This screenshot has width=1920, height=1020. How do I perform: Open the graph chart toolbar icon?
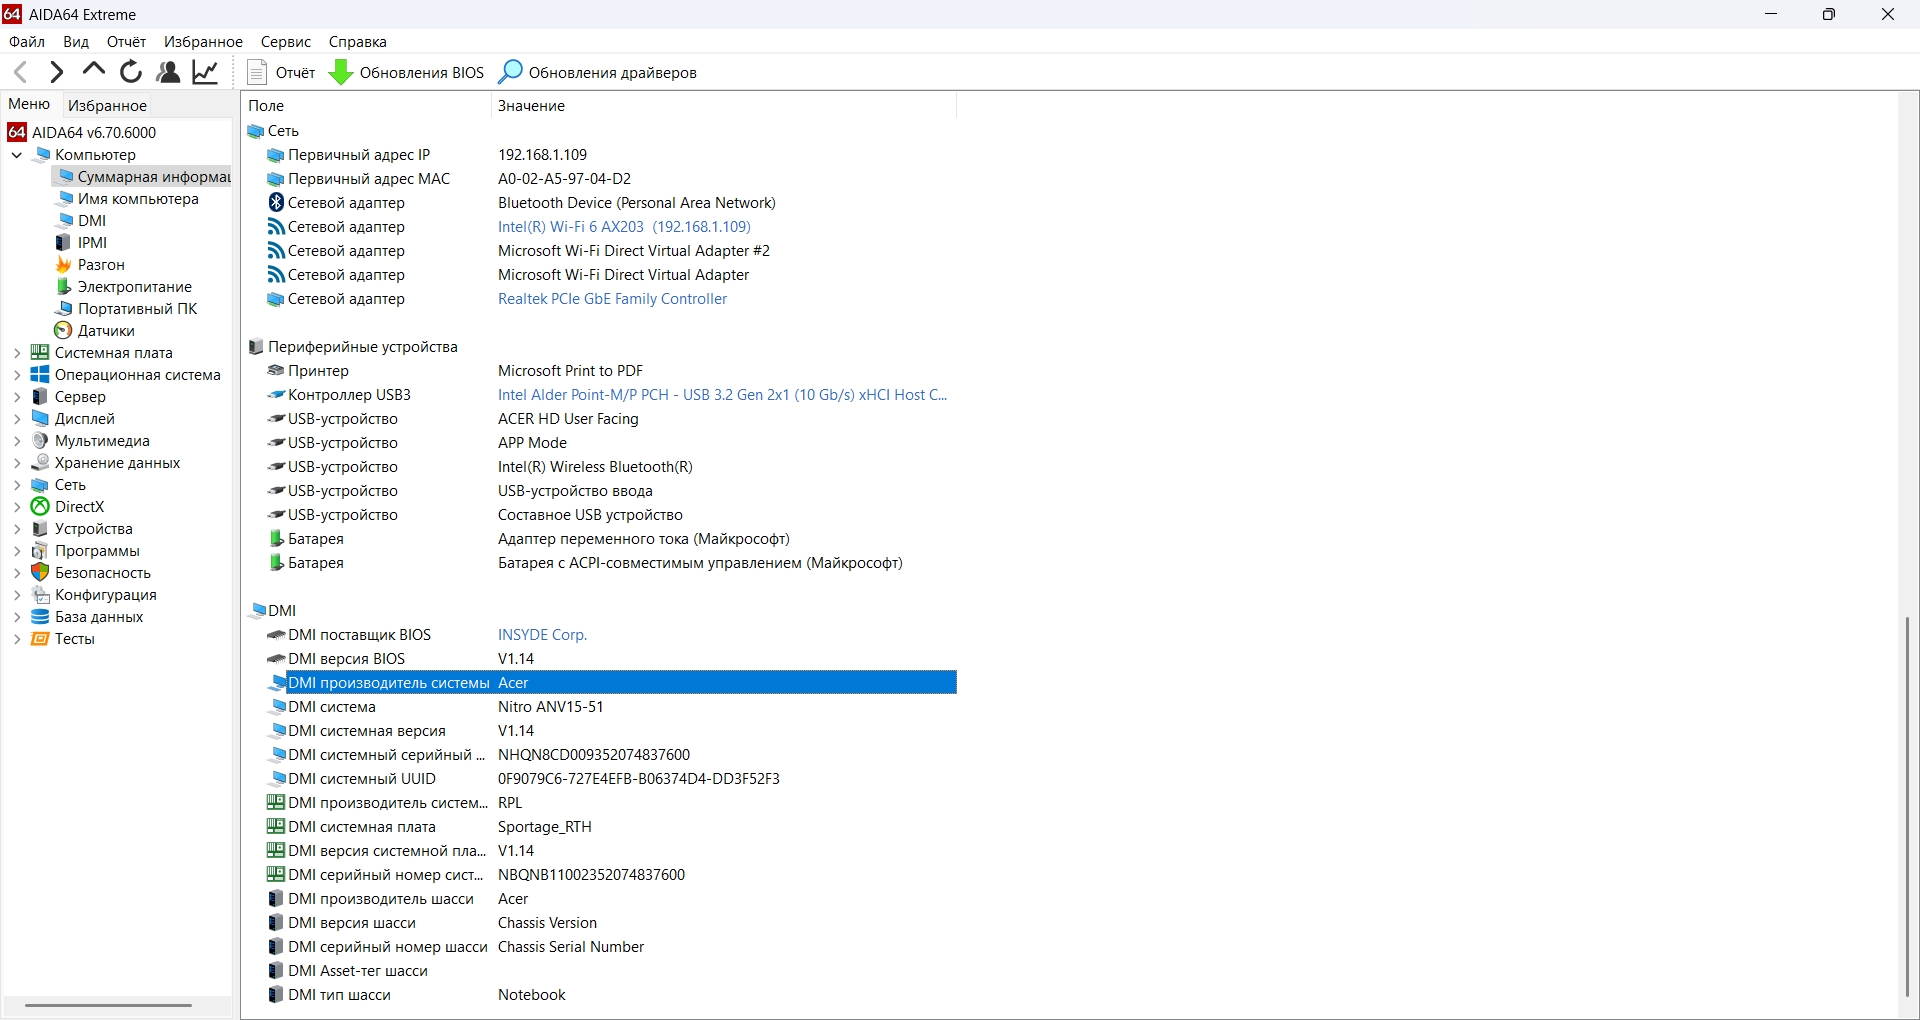point(205,72)
